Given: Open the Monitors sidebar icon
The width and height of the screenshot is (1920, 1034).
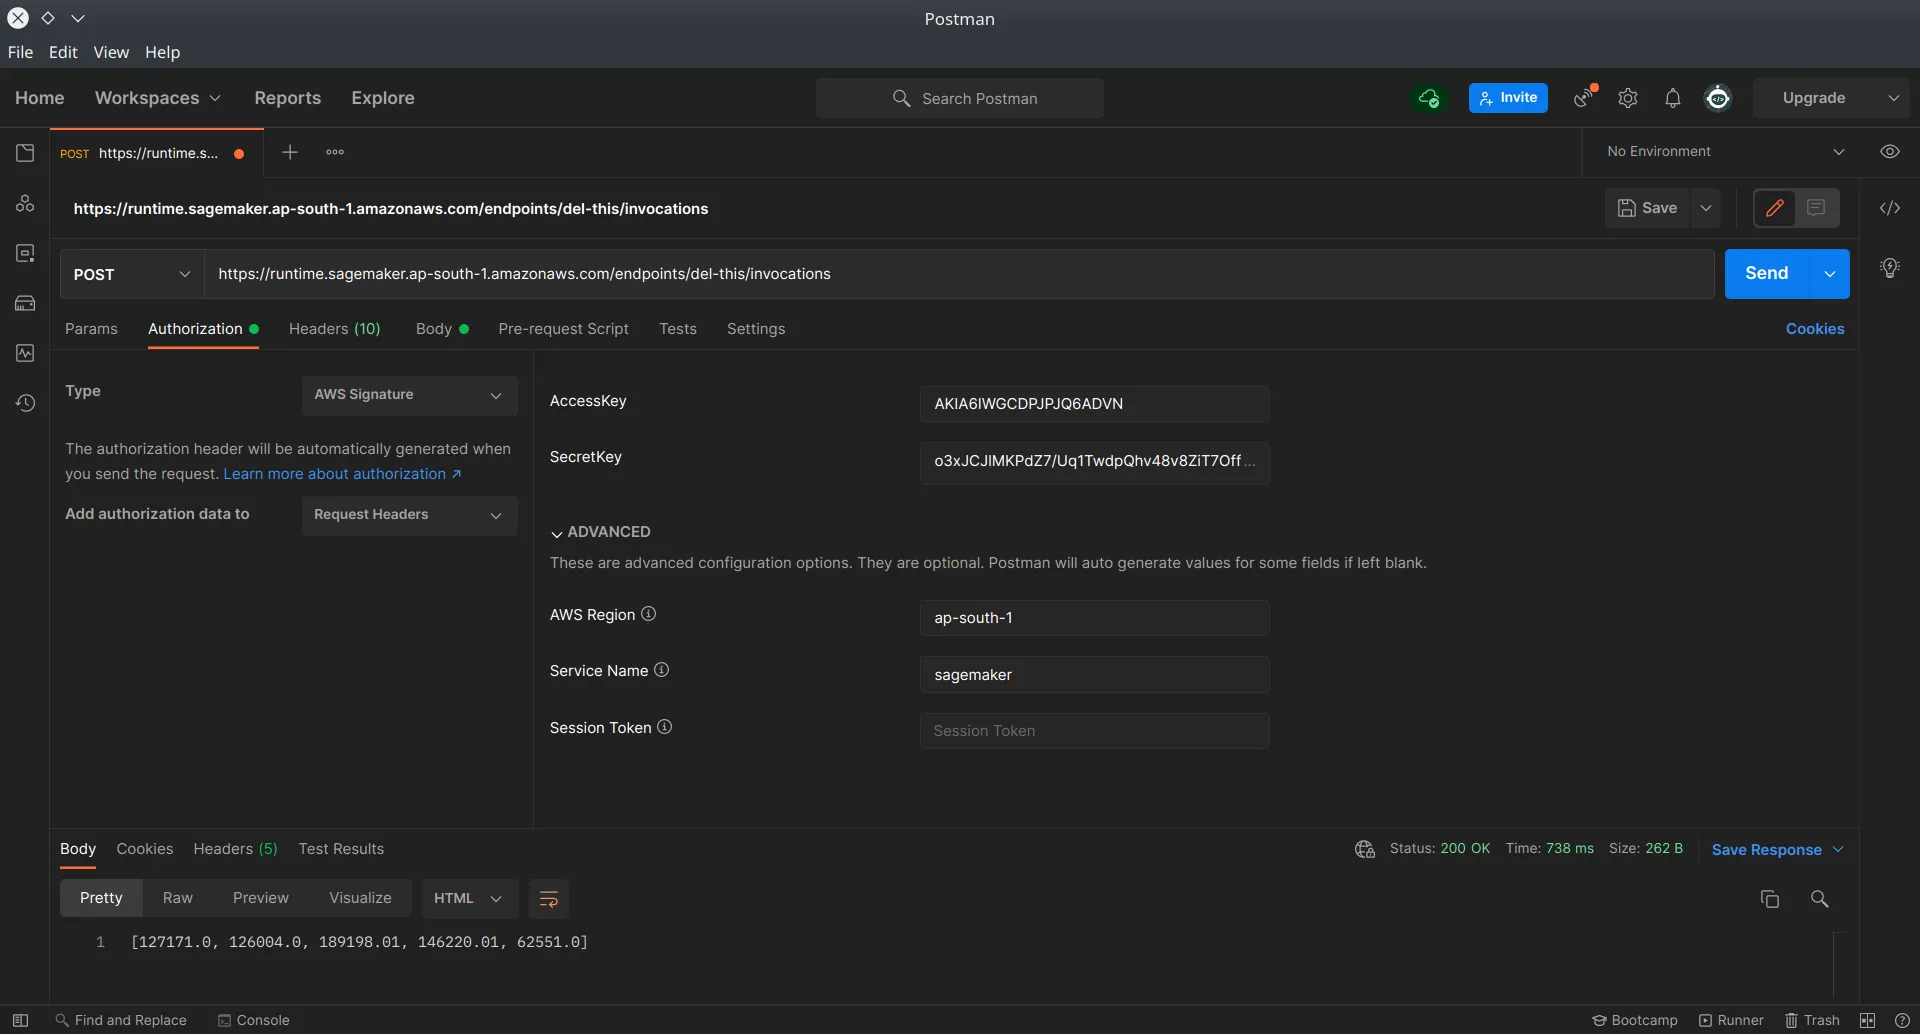Looking at the screenshot, I should (x=25, y=353).
